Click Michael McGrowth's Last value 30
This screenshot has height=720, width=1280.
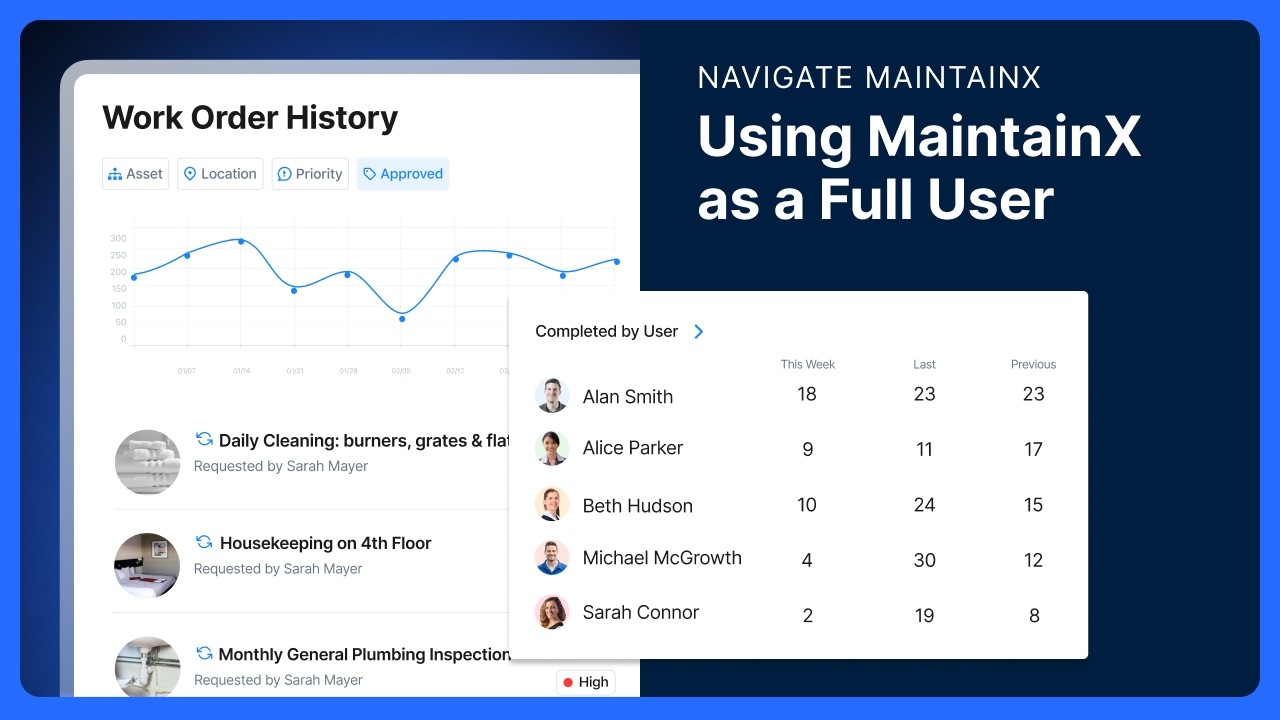point(924,561)
